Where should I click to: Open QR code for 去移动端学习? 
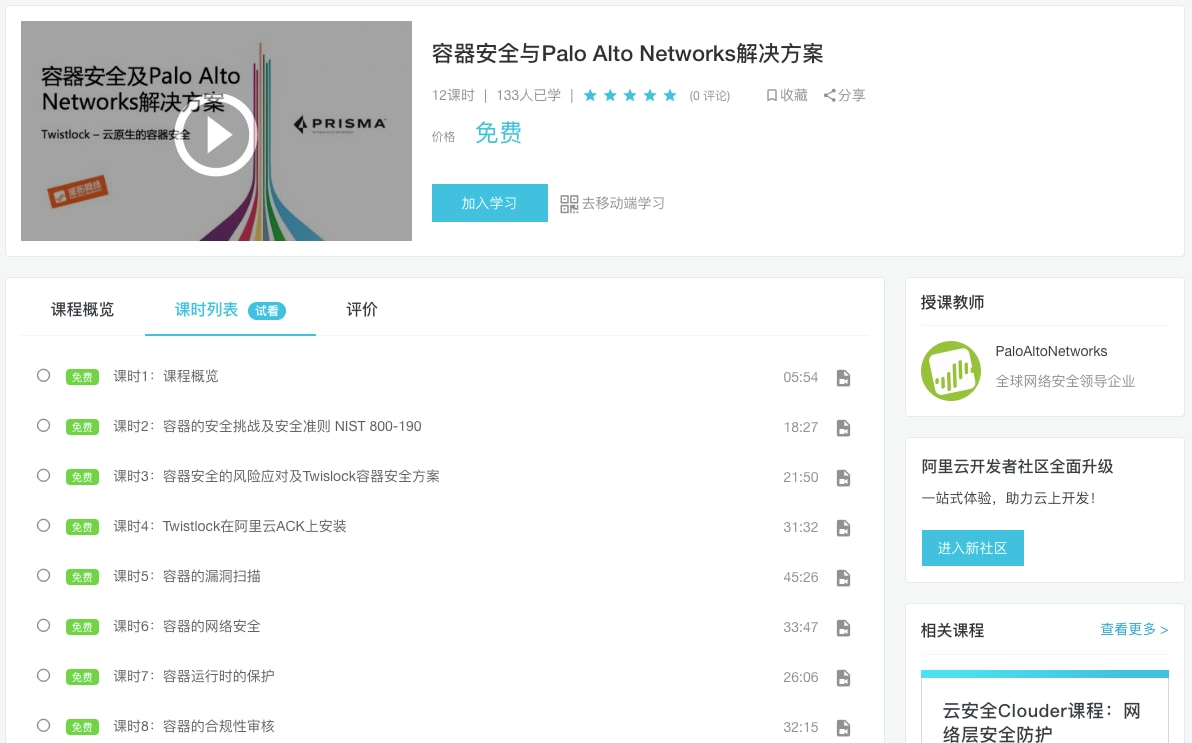(569, 204)
